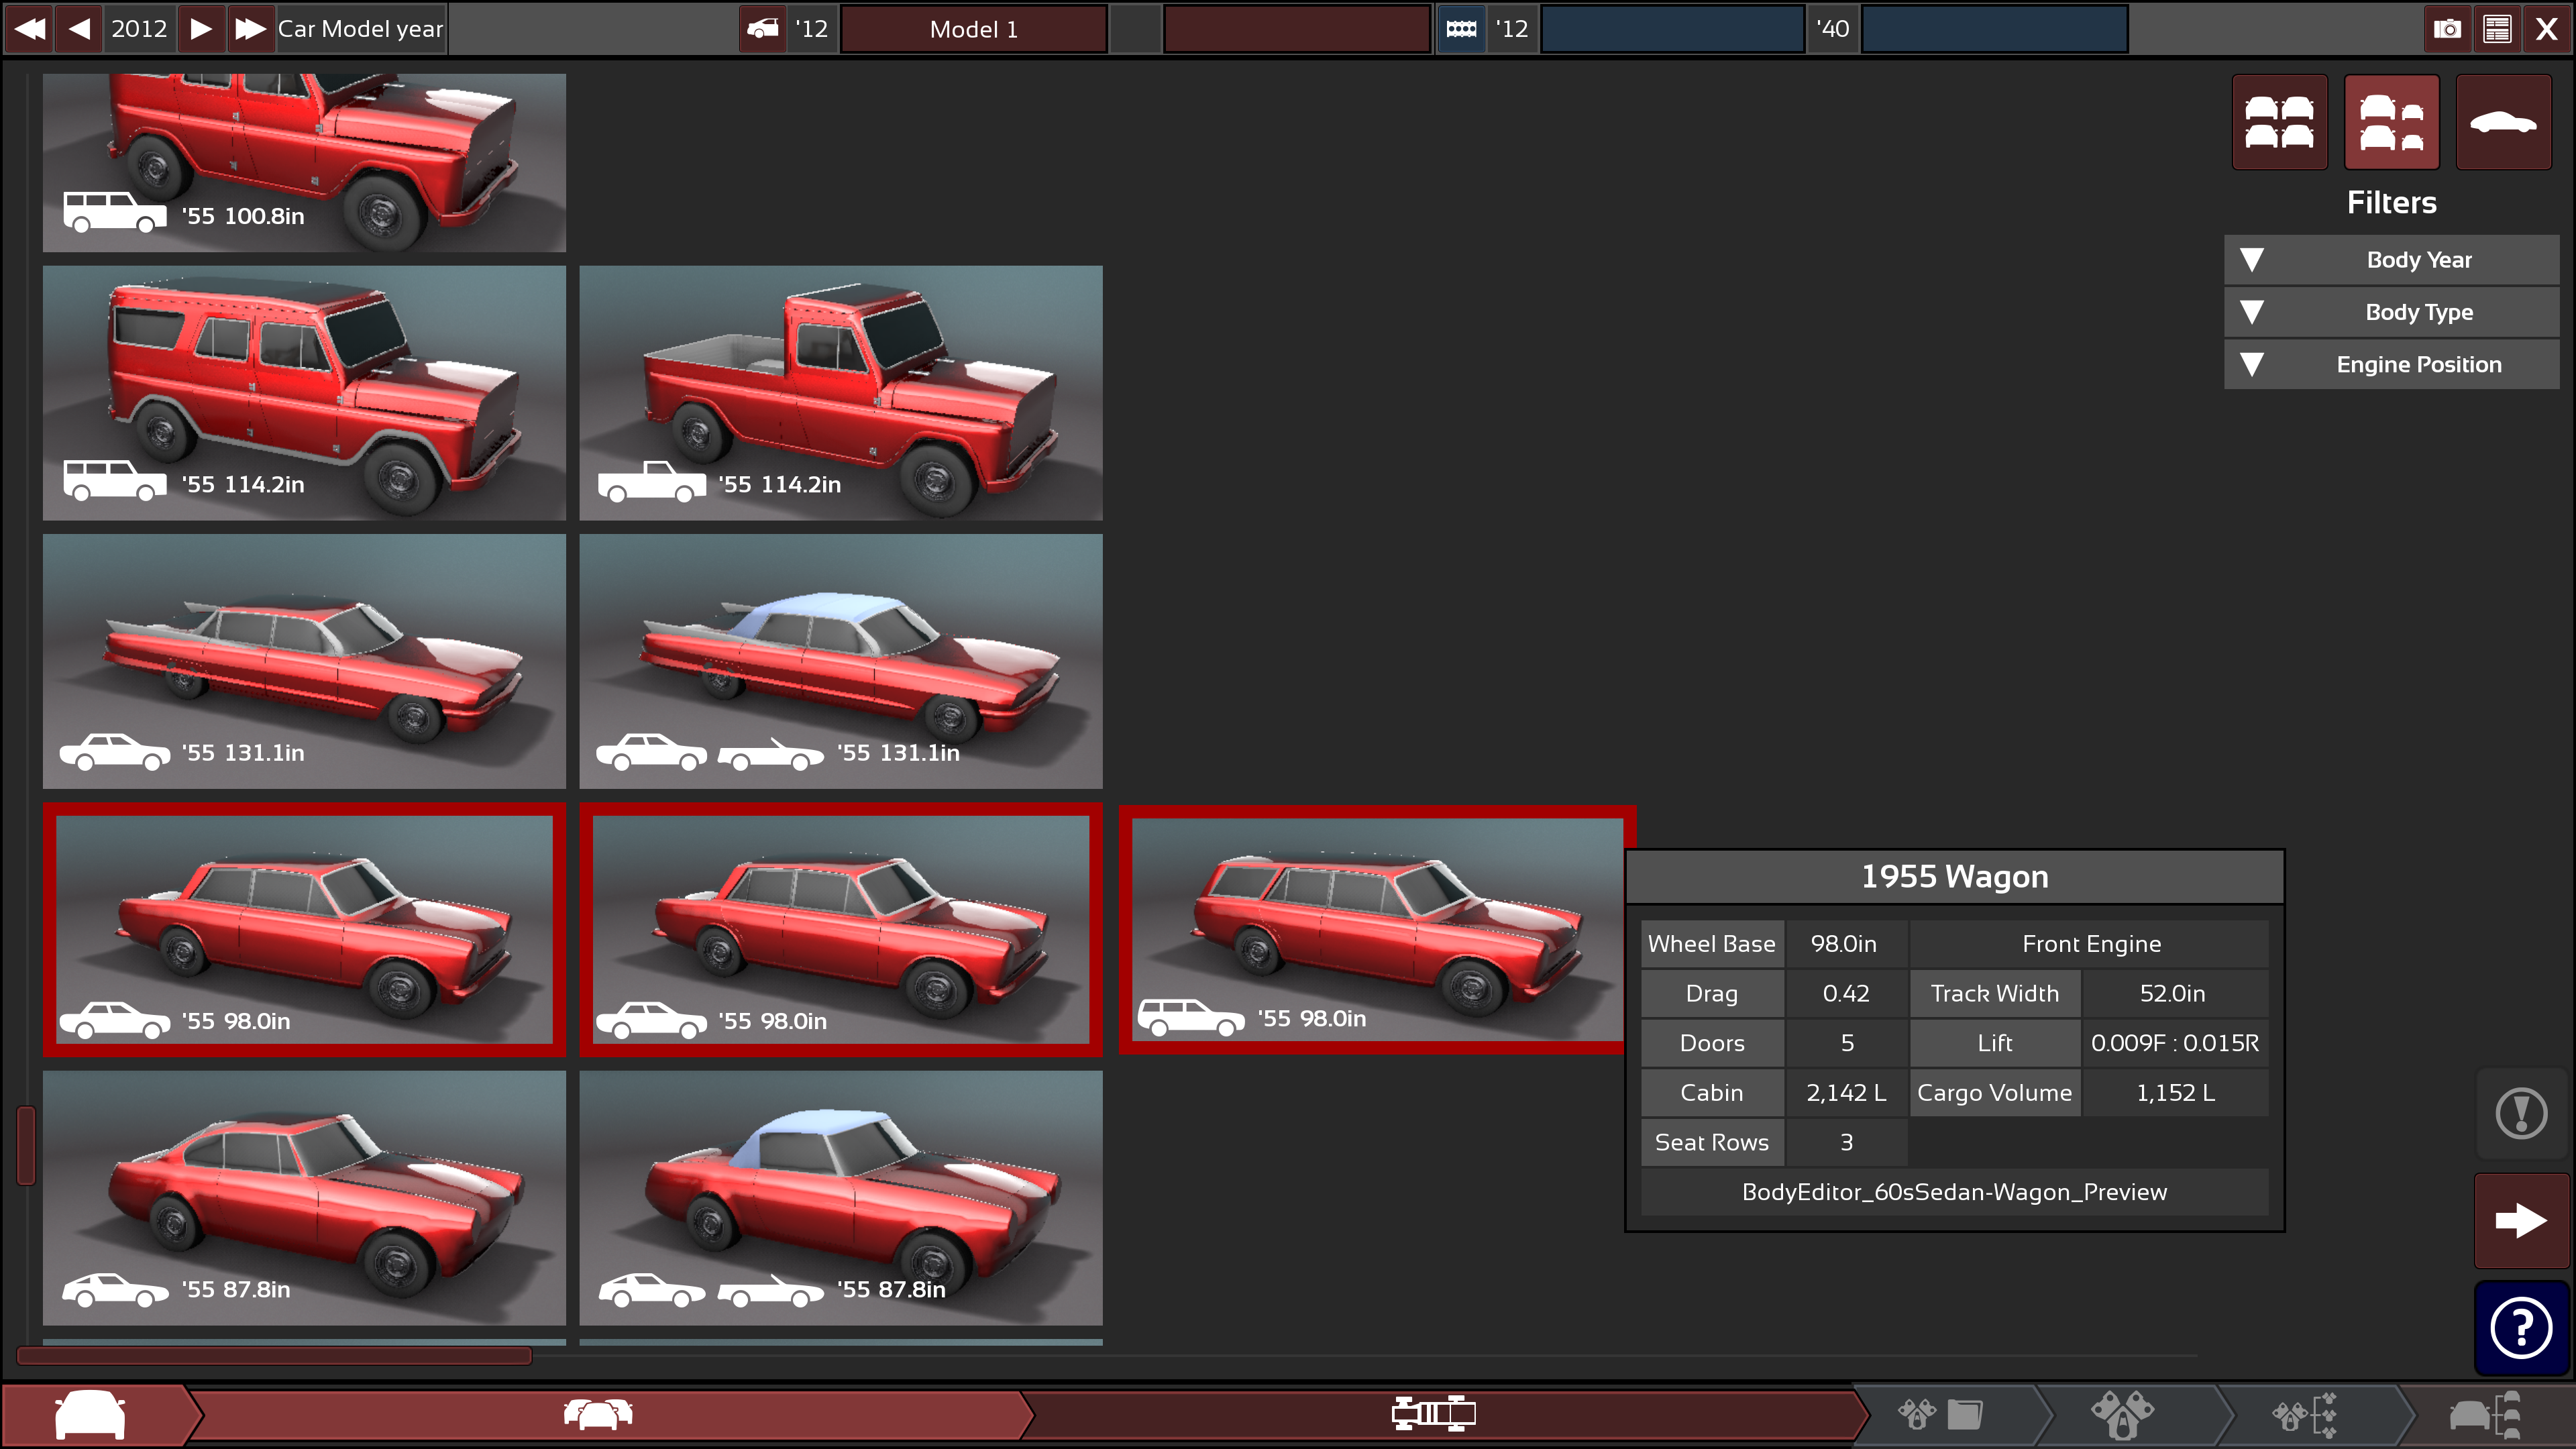Click the Cargo Volume 1,152 L value
The image size is (2576, 1449).
[x=2174, y=1093]
